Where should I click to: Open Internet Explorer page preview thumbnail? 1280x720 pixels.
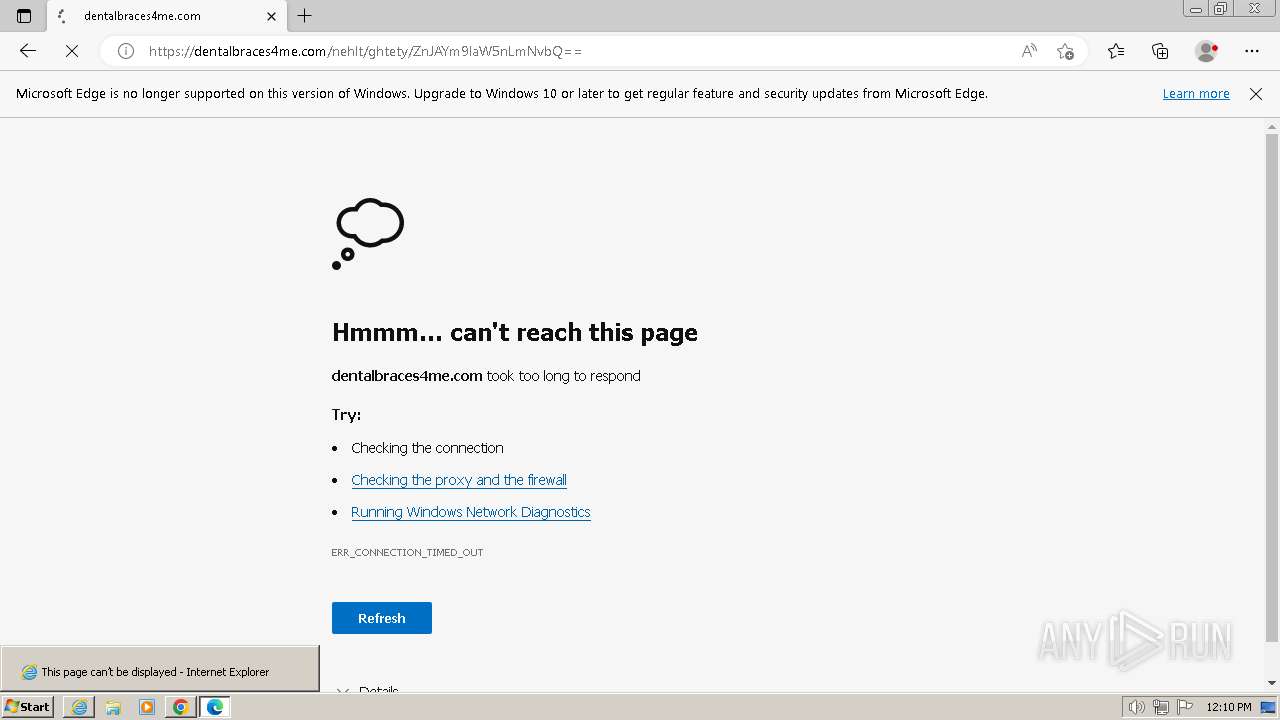(x=160, y=671)
